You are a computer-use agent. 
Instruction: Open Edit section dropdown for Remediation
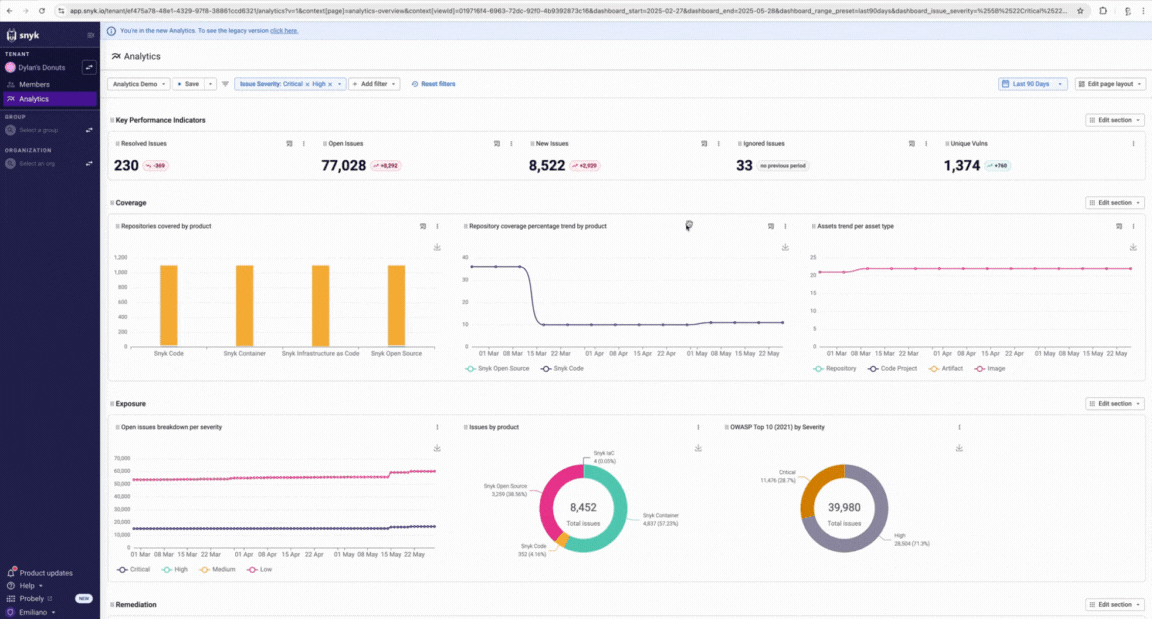pyautogui.click(x=1115, y=605)
